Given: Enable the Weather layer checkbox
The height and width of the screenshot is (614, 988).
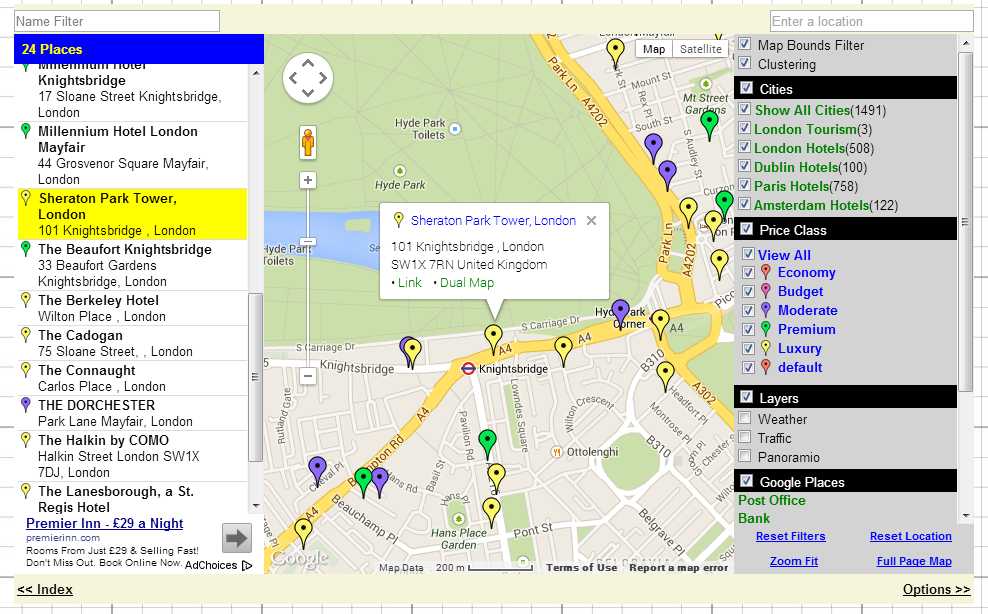Looking at the screenshot, I should [744, 418].
